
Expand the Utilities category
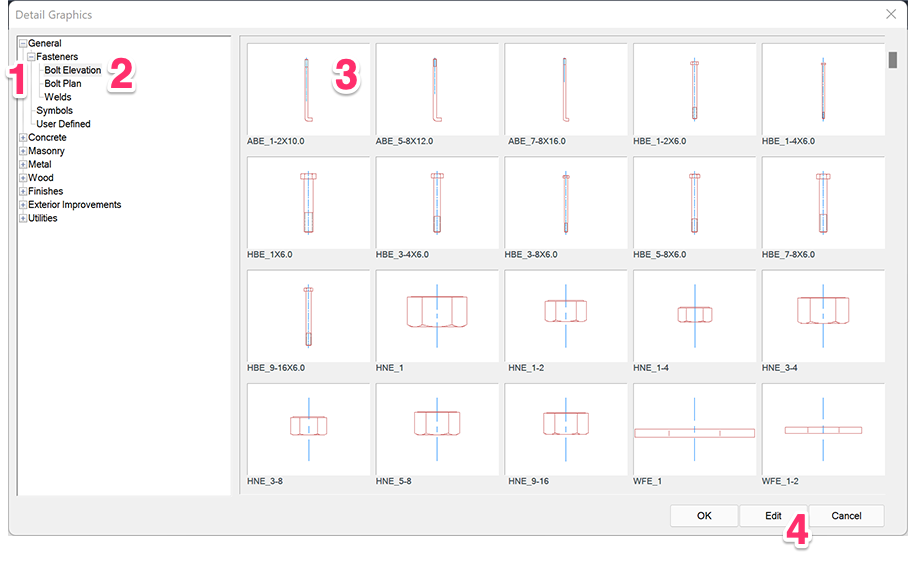tap(23, 218)
